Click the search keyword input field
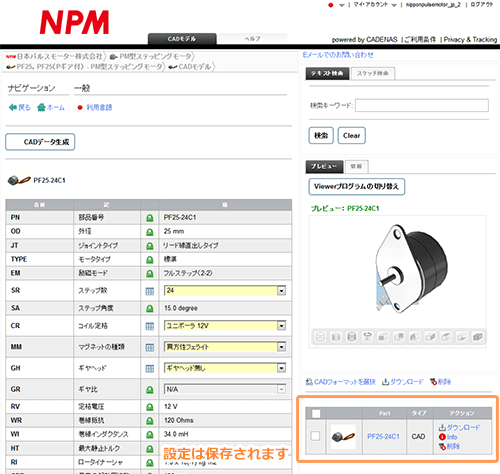 coord(422,105)
